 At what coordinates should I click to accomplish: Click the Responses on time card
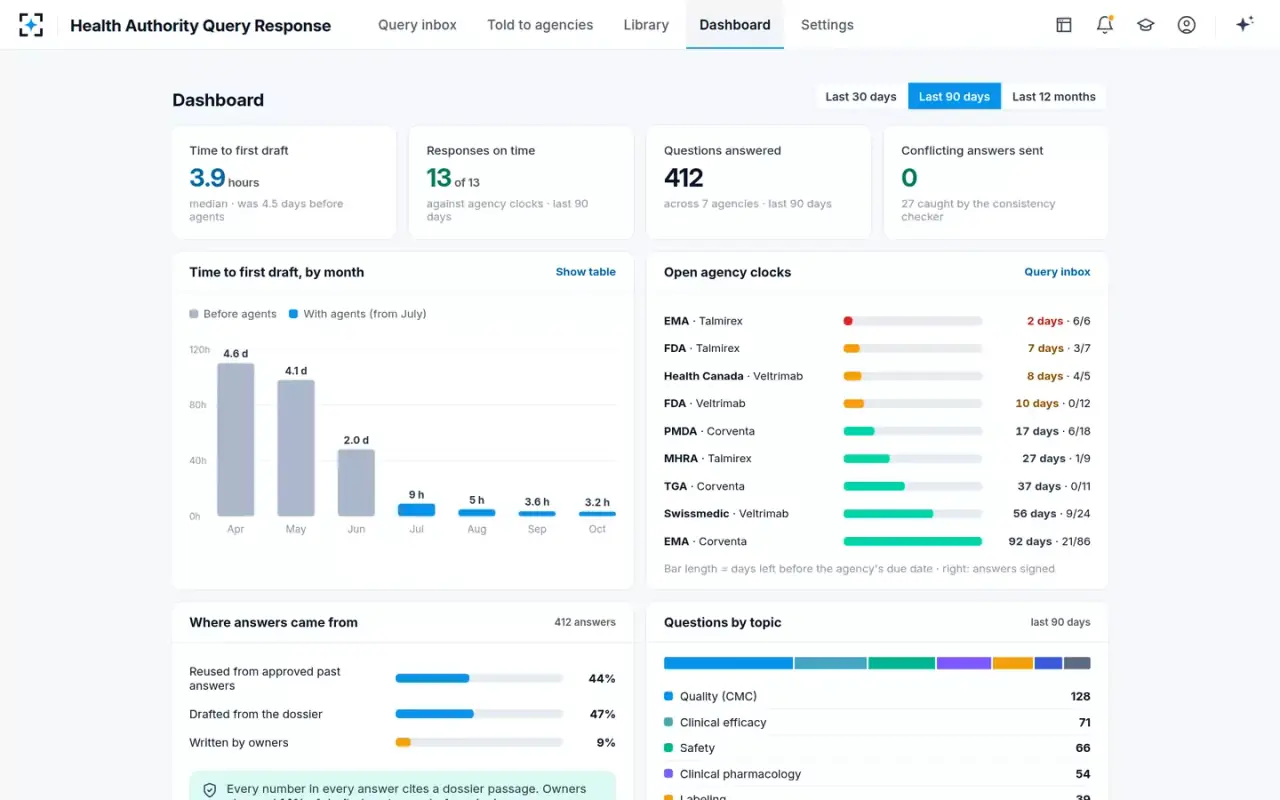click(x=521, y=182)
